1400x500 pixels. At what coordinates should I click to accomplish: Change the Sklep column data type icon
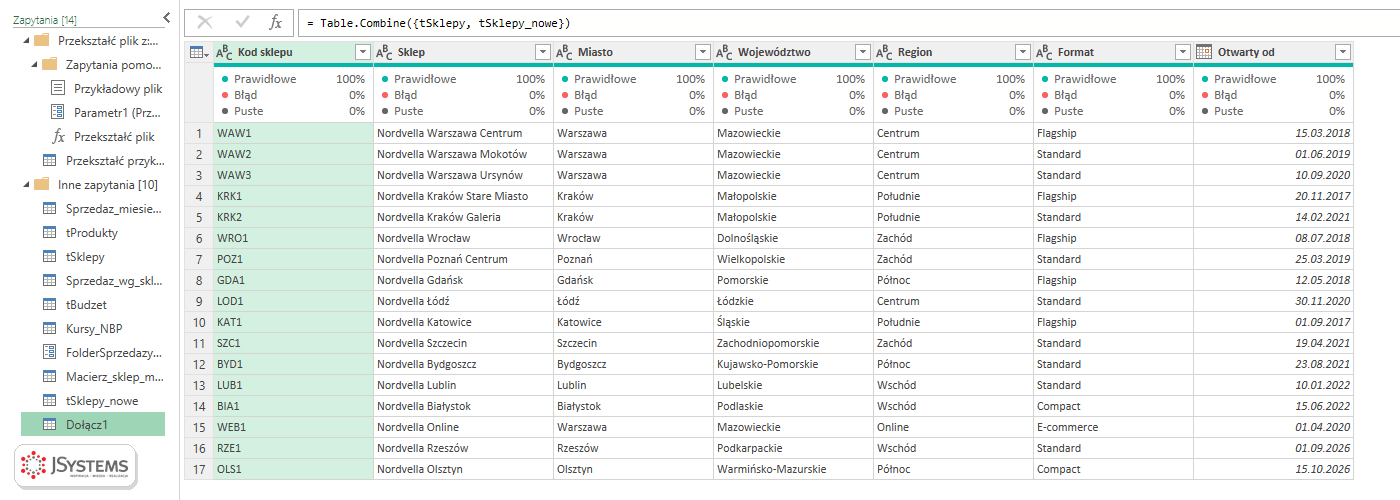click(384, 52)
